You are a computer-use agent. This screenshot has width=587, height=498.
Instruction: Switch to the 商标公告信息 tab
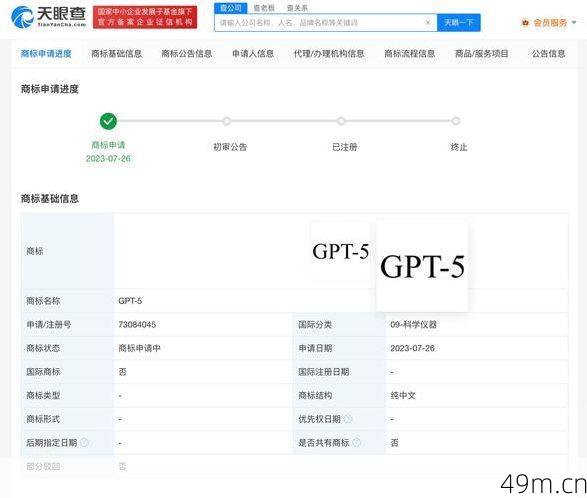[187, 54]
